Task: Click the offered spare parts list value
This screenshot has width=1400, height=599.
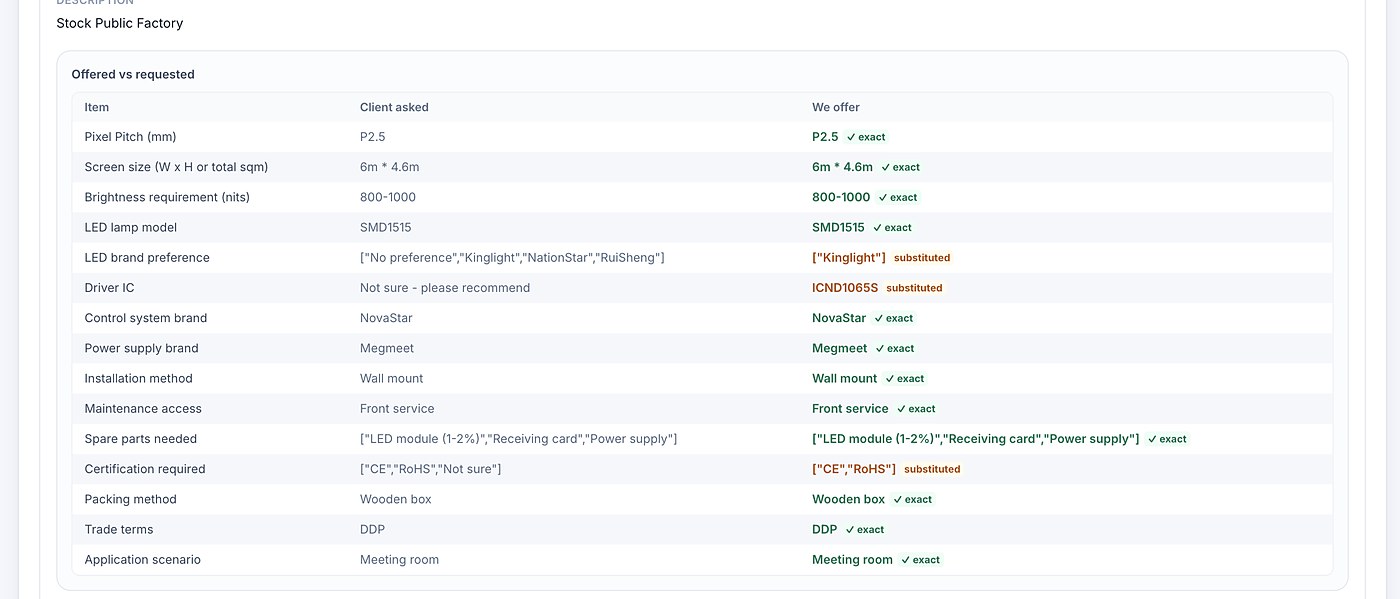Action: coord(976,439)
